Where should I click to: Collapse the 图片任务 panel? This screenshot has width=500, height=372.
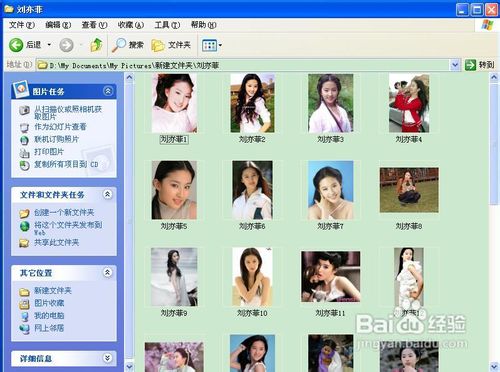pos(108,91)
